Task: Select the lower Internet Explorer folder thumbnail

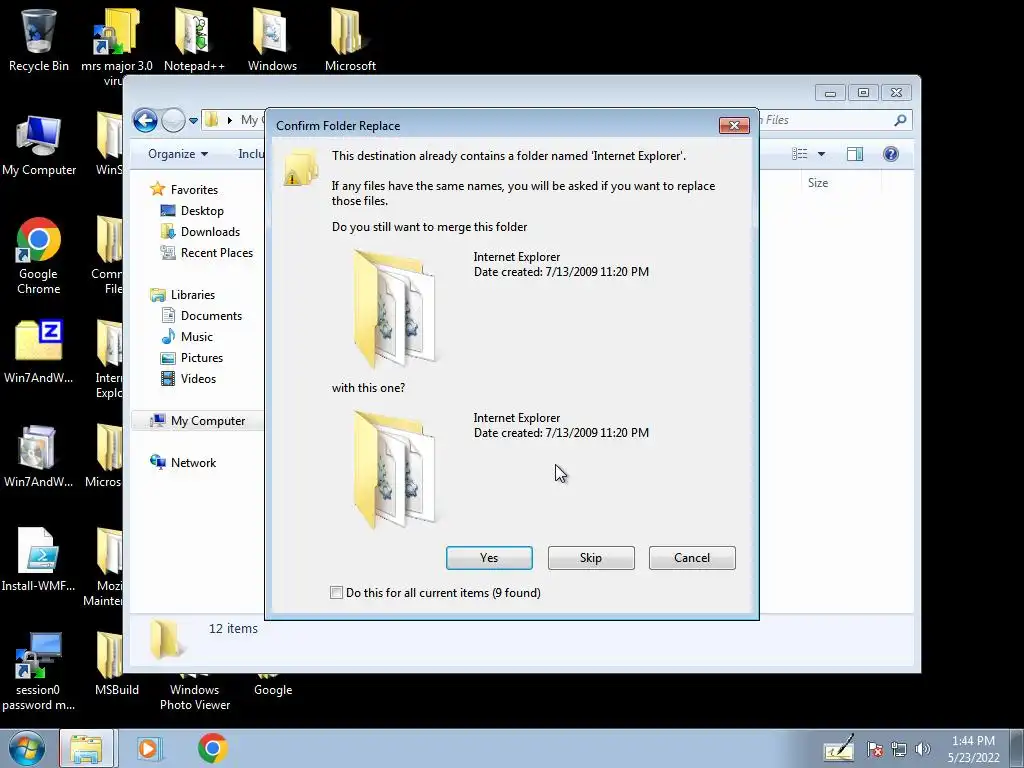Action: 394,469
